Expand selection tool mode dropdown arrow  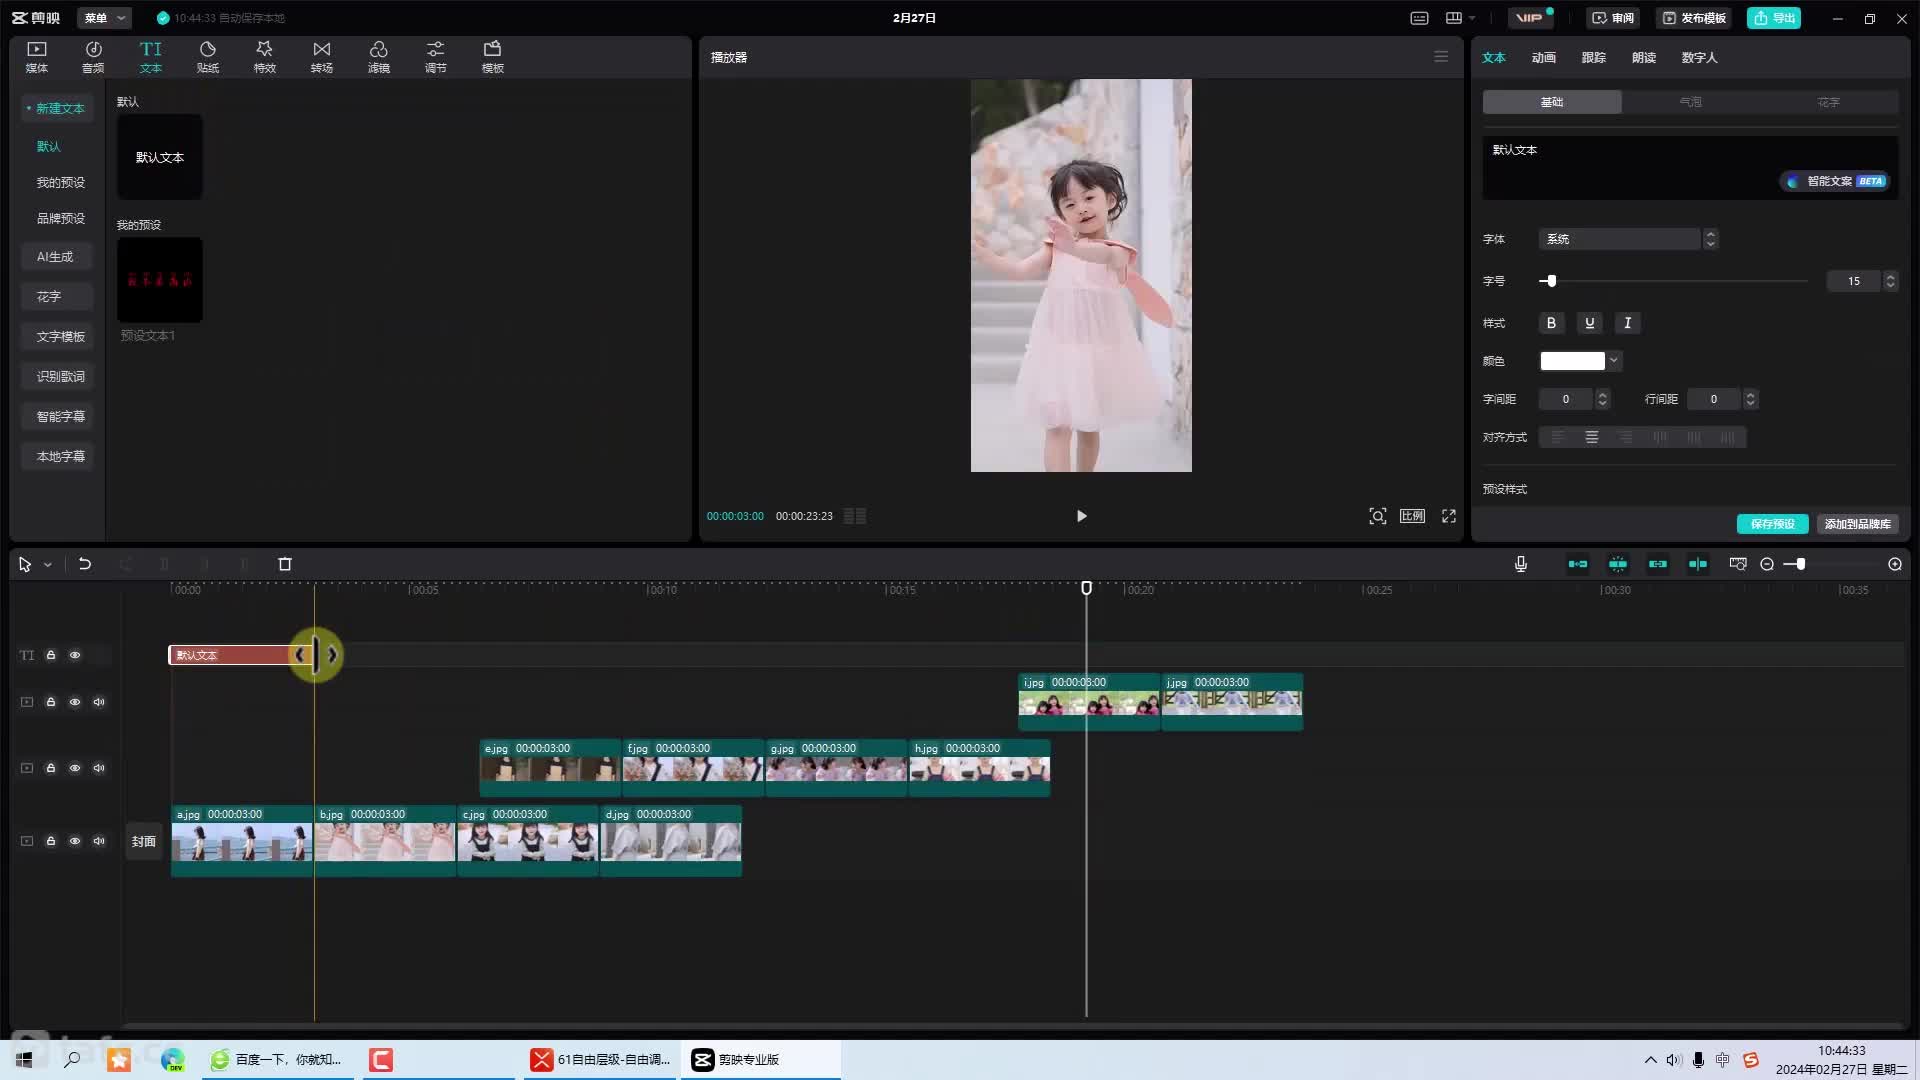(47, 565)
